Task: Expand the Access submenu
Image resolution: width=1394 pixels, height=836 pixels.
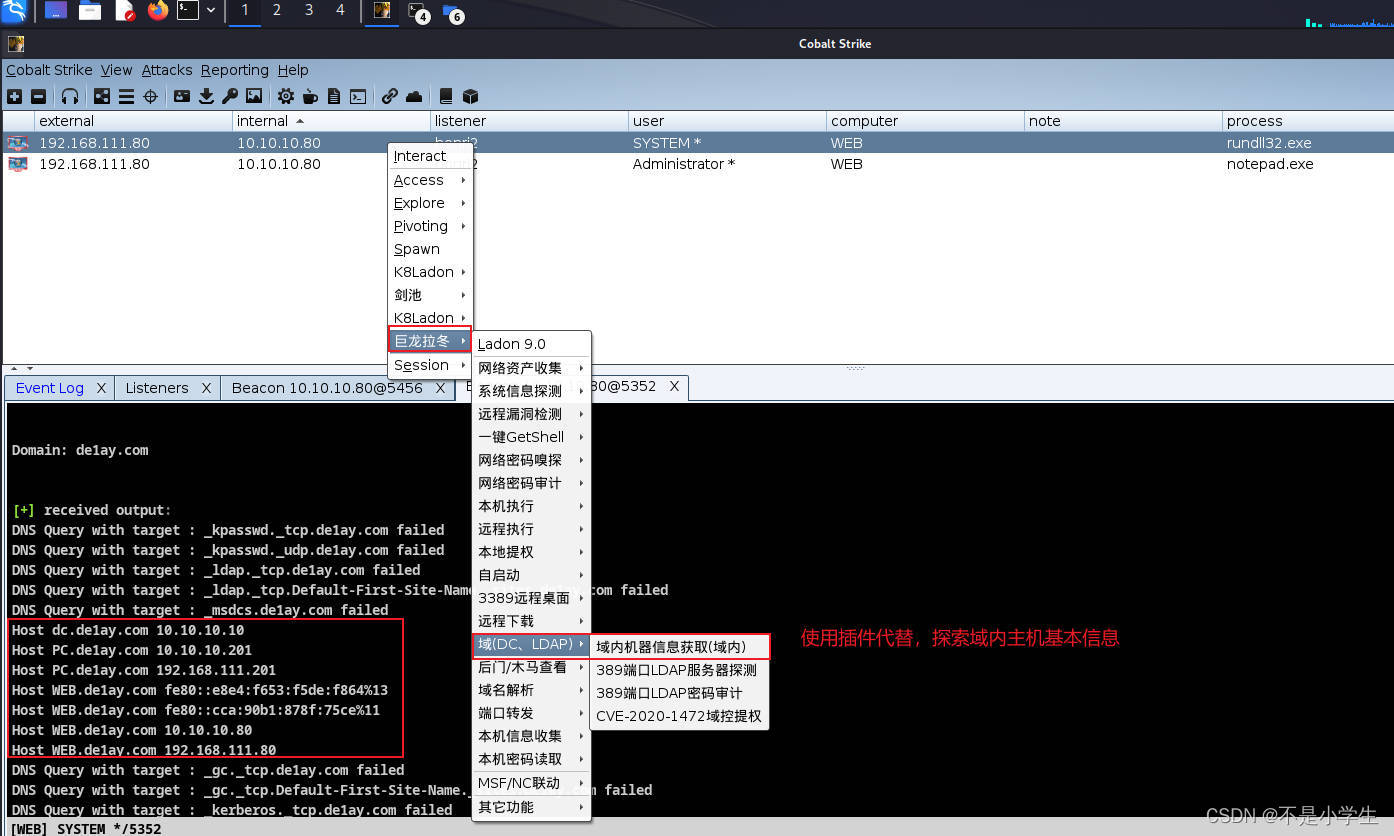Action: point(430,180)
